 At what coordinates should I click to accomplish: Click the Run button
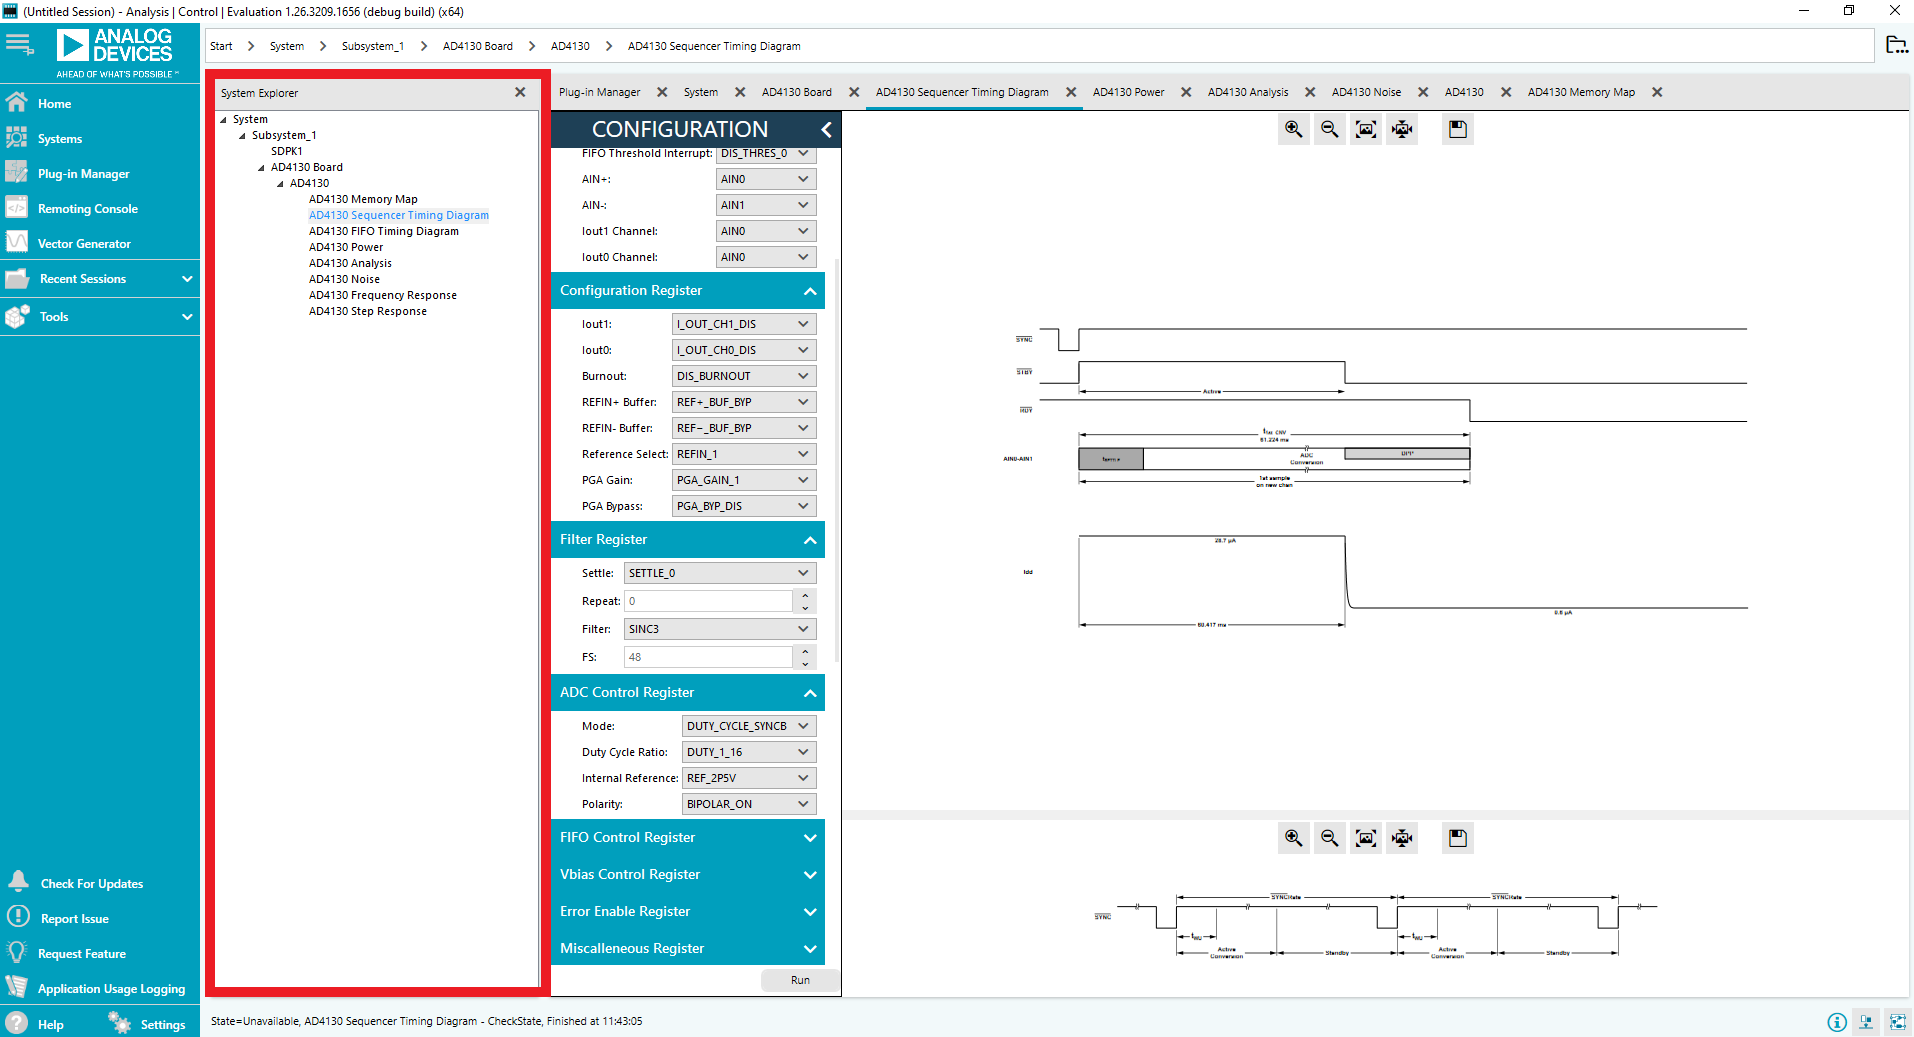pos(800,980)
